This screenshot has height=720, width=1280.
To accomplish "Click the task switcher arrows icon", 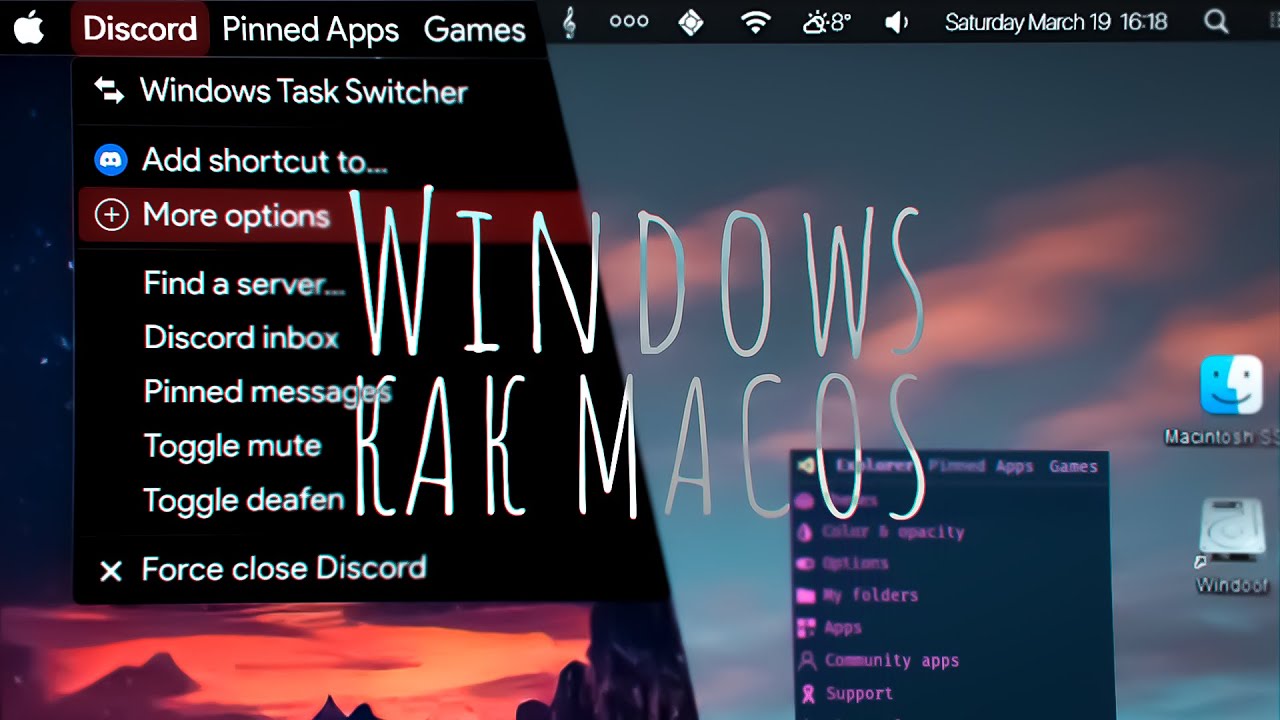I will (109, 91).
